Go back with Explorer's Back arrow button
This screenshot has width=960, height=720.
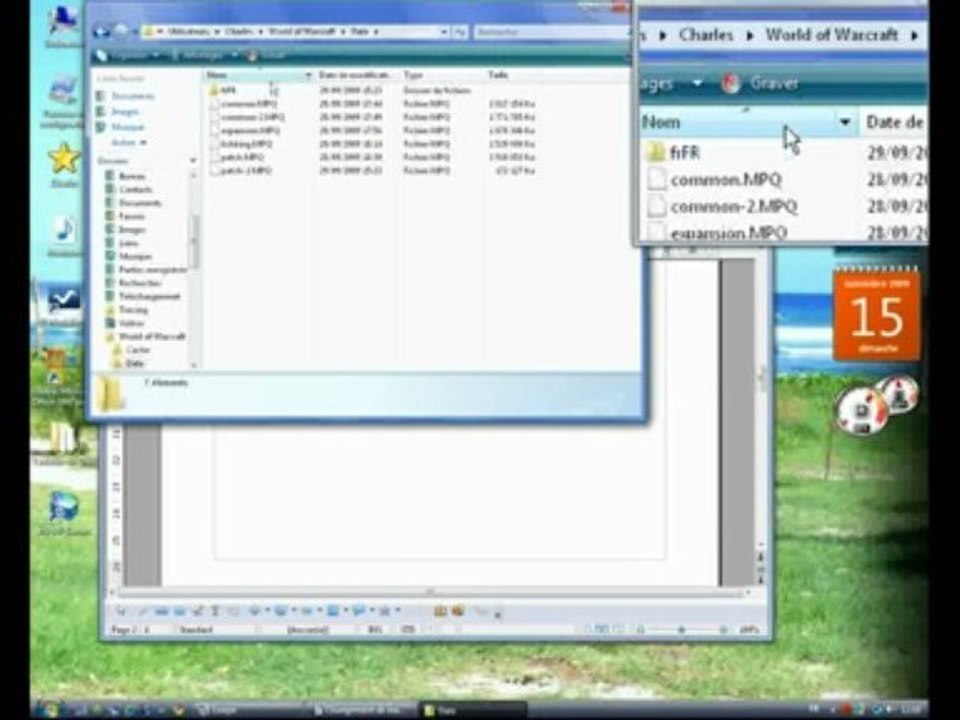(x=102, y=31)
